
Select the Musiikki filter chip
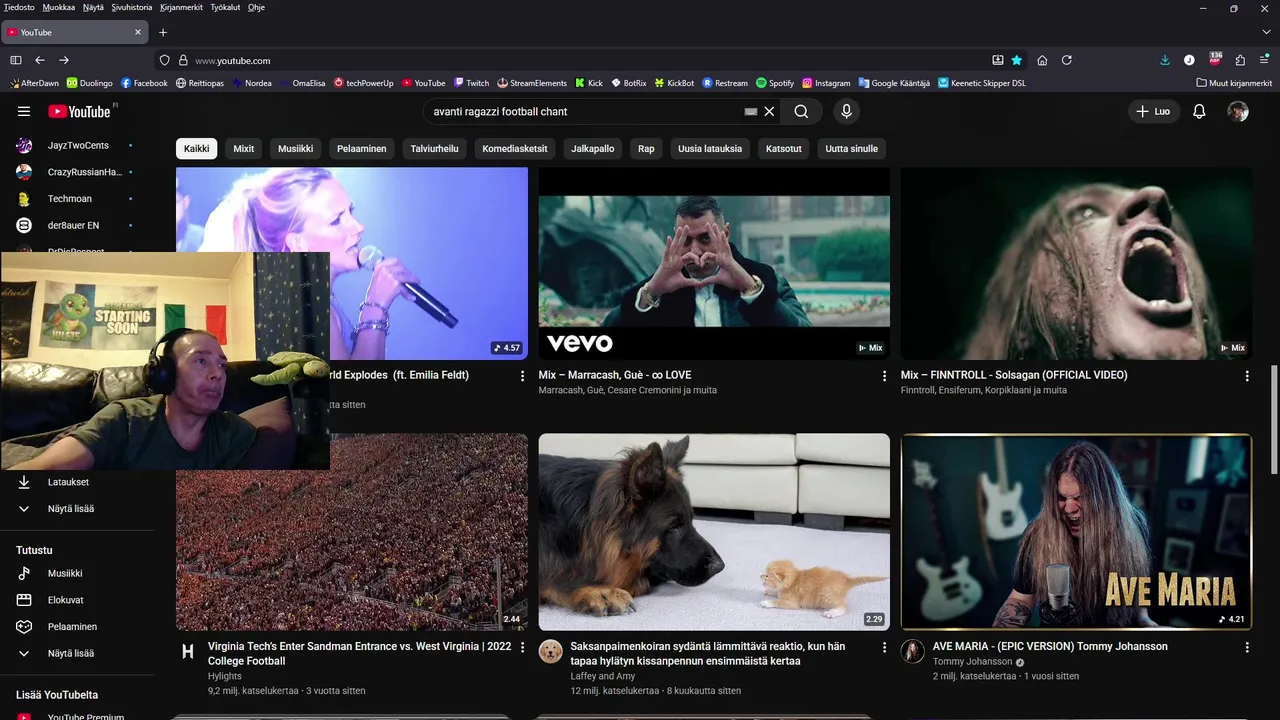click(x=296, y=149)
